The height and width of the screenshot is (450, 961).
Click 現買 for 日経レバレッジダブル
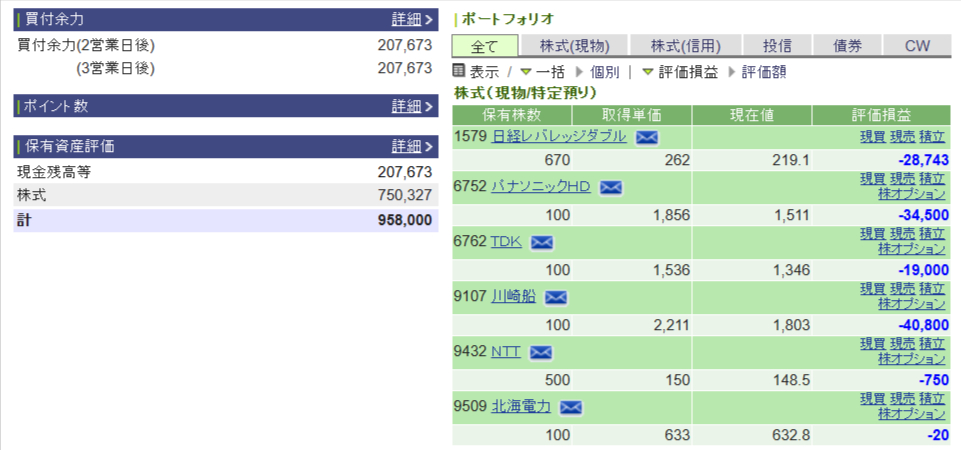[873, 136]
